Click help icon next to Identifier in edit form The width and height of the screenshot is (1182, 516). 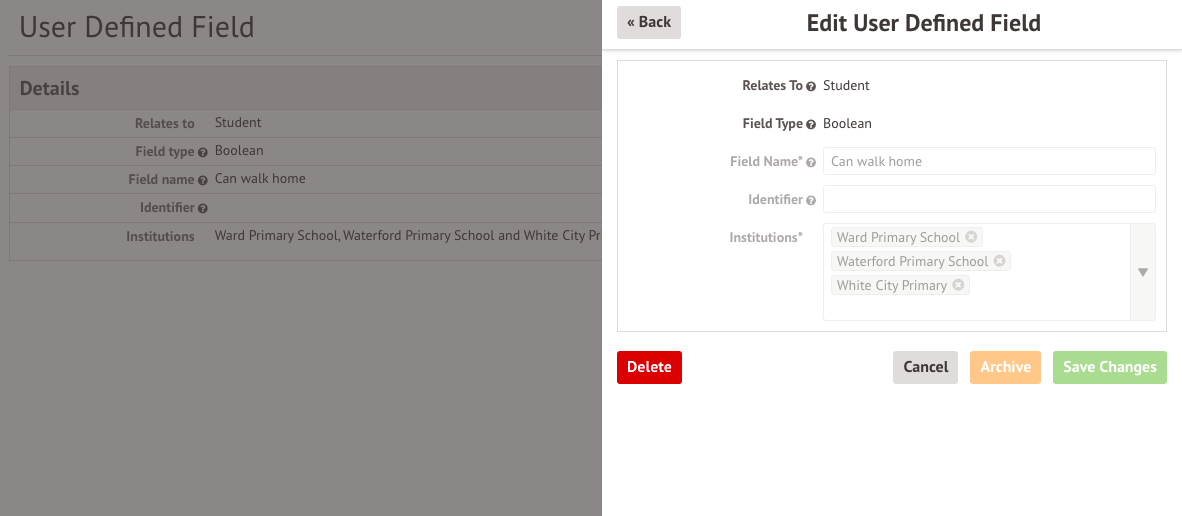[811, 200]
